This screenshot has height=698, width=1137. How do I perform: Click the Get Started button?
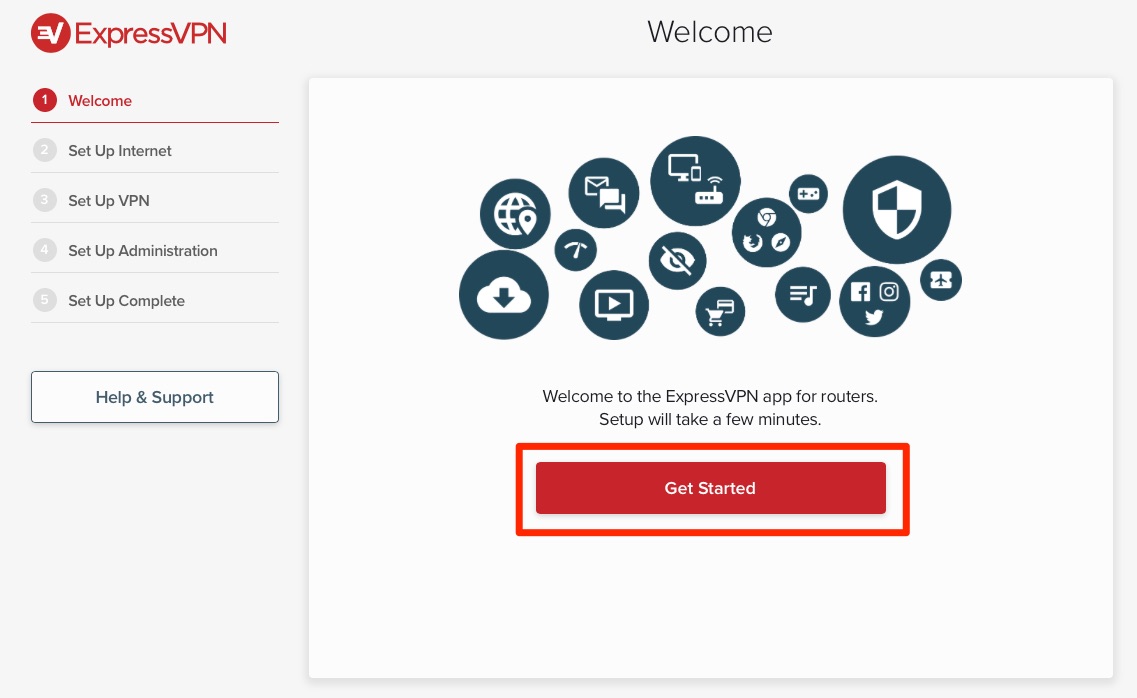click(x=710, y=488)
